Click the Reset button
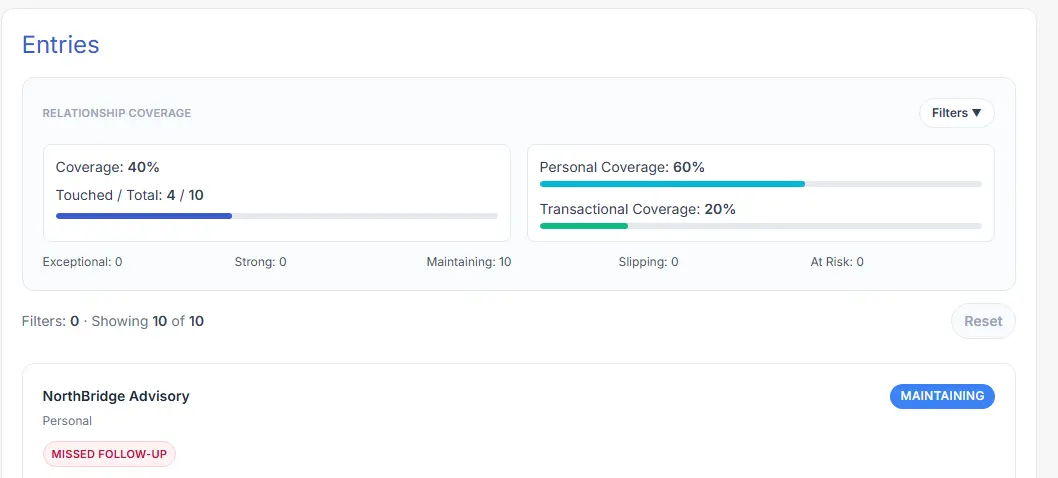 coord(983,321)
